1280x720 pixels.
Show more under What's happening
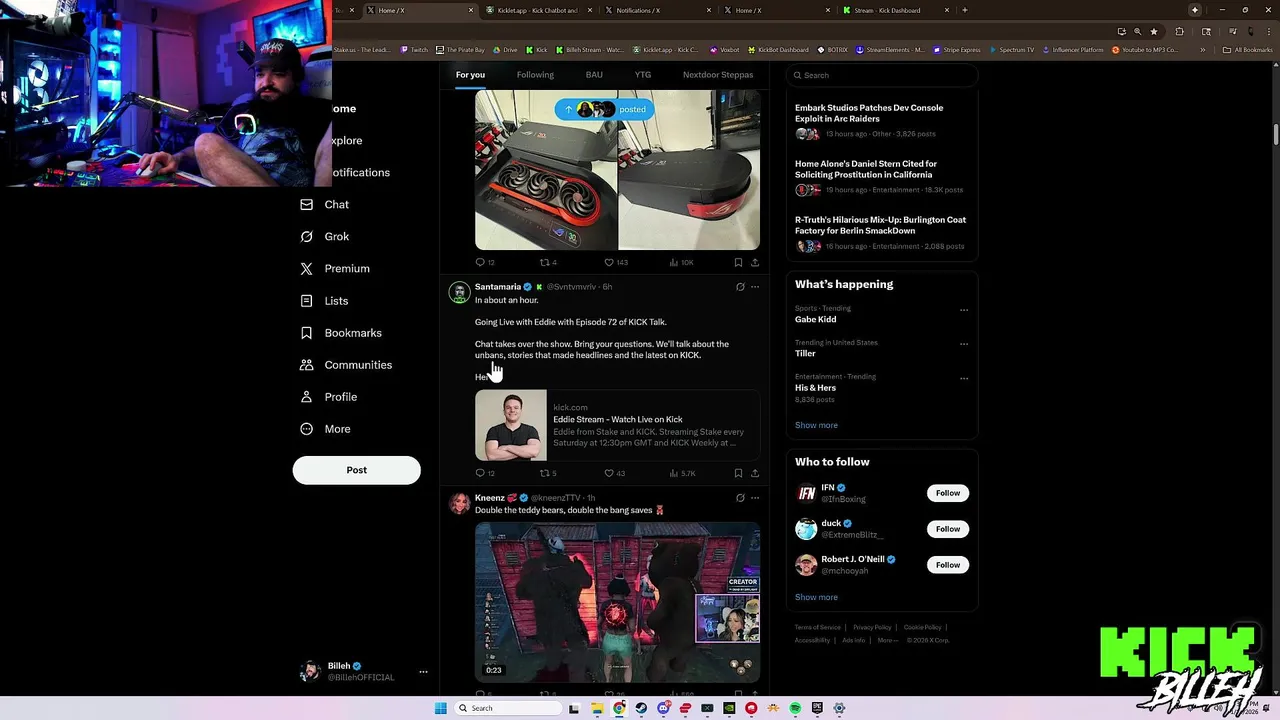click(x=816, y=425)
